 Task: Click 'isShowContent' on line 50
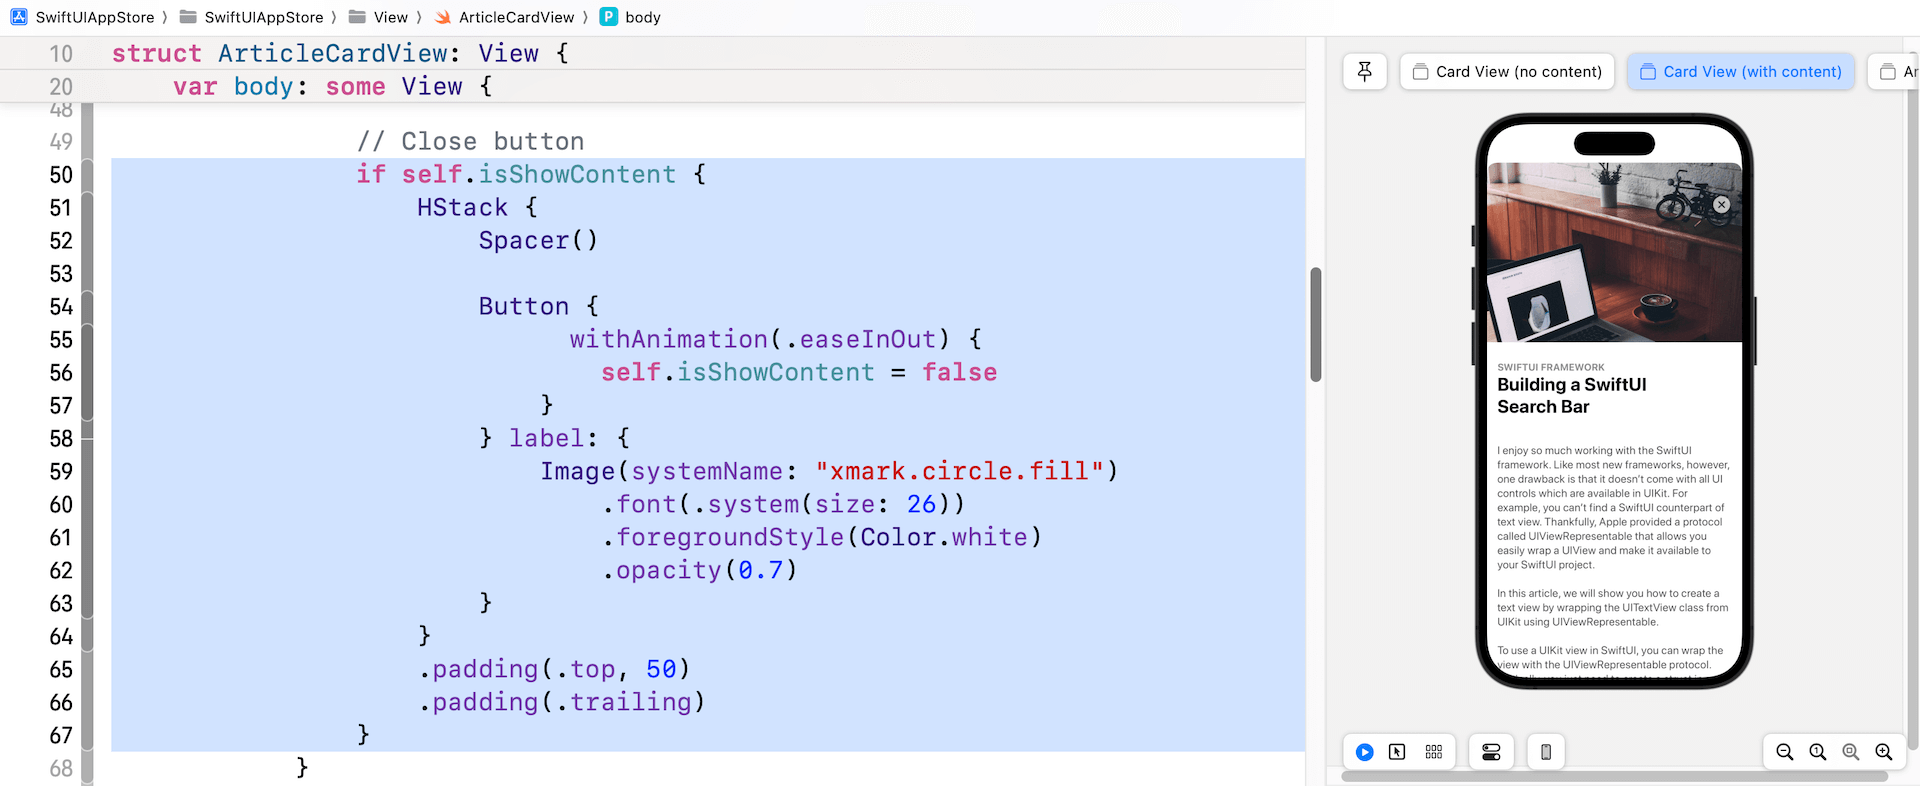coord(577,175)
